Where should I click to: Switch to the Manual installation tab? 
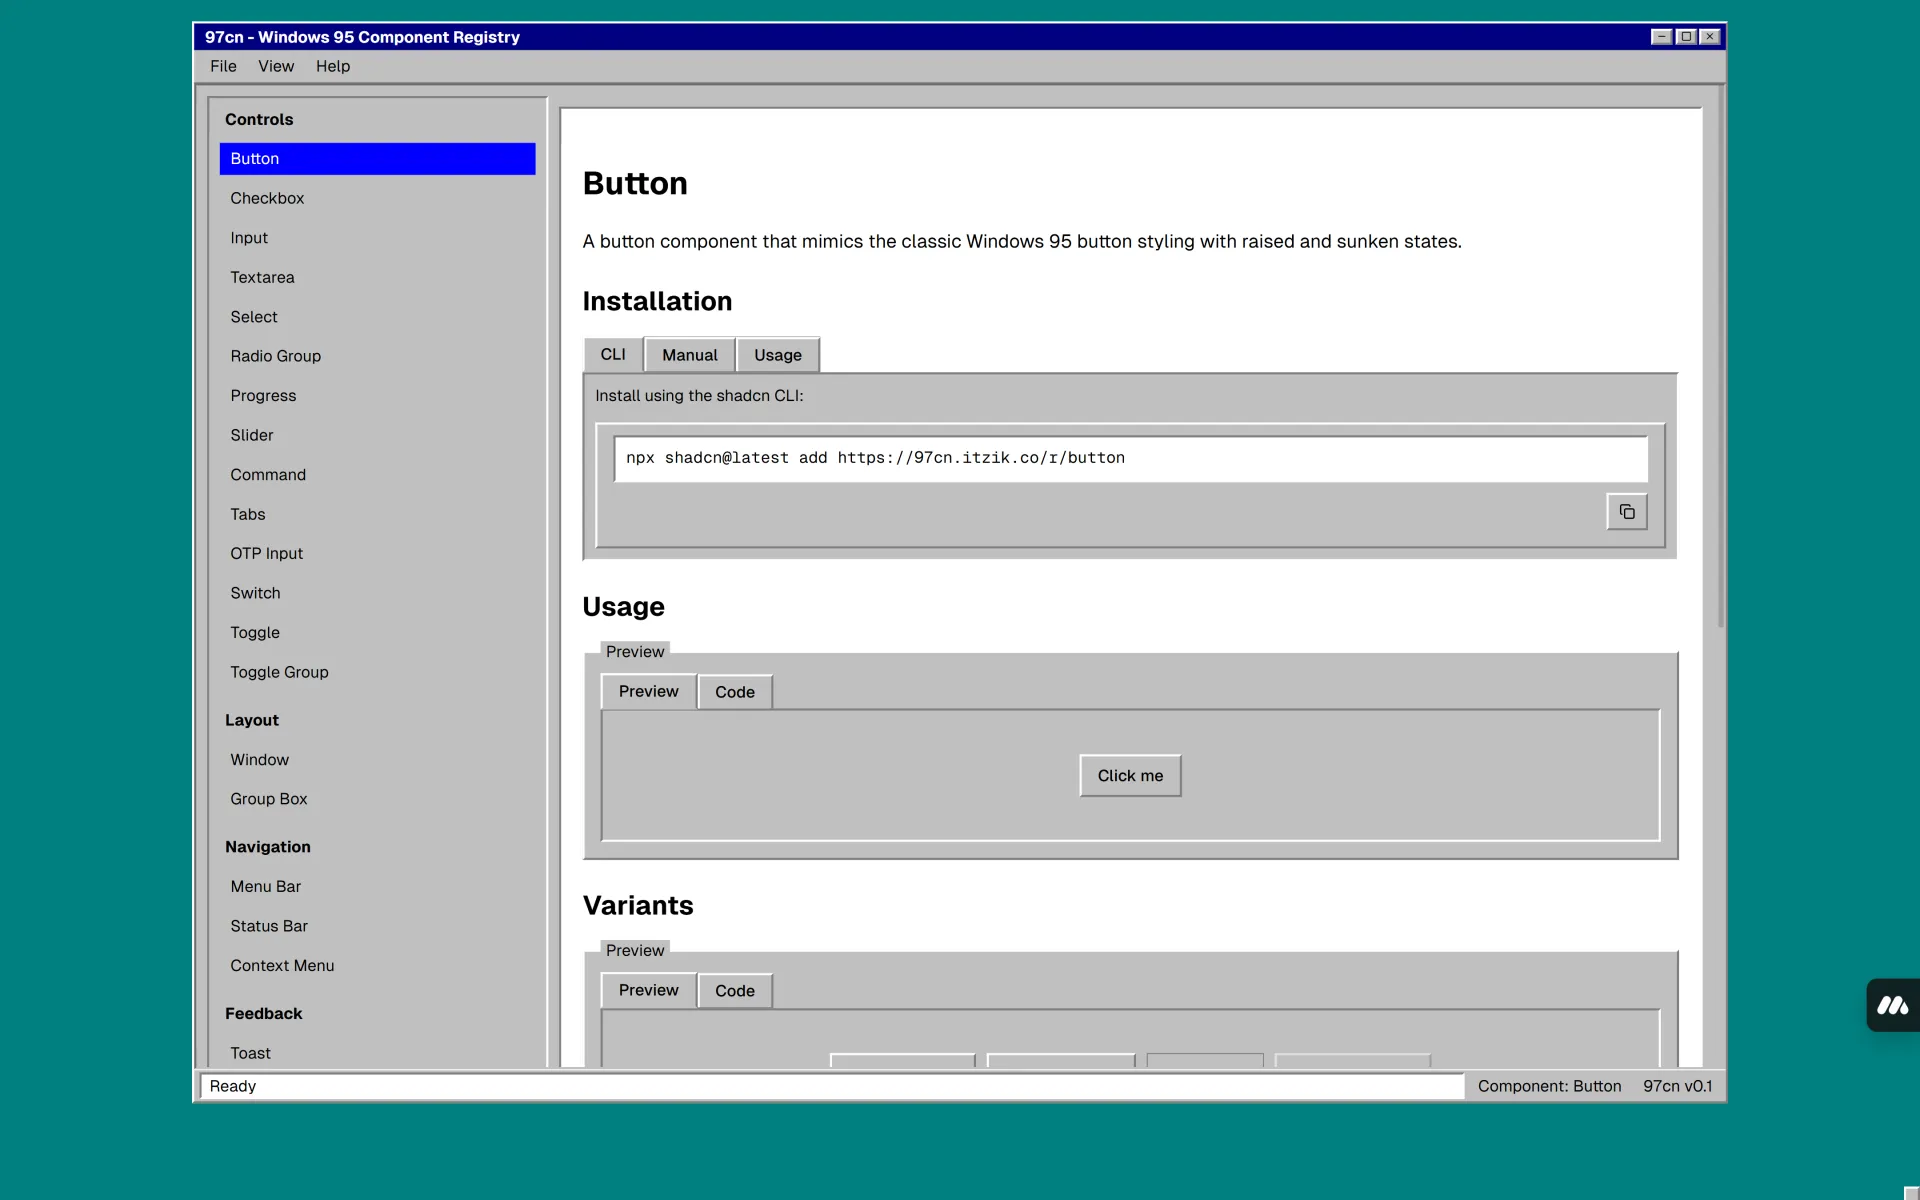(689, 355)
